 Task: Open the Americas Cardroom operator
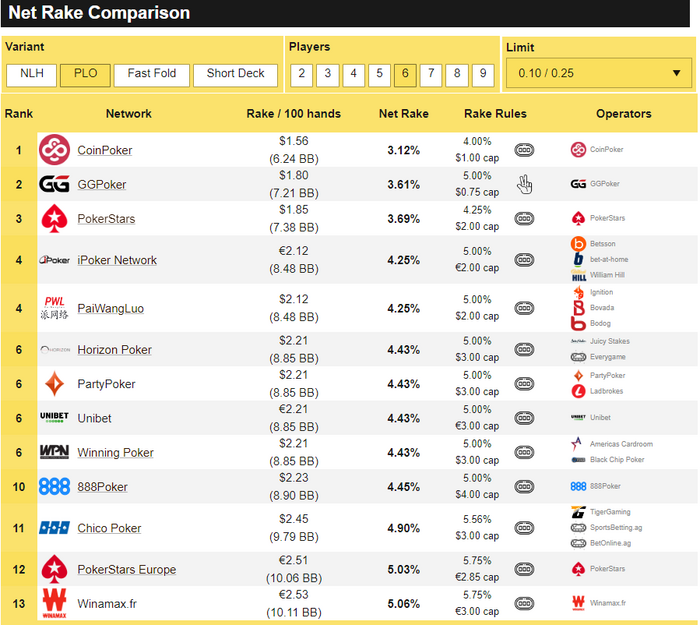[612, 444]
